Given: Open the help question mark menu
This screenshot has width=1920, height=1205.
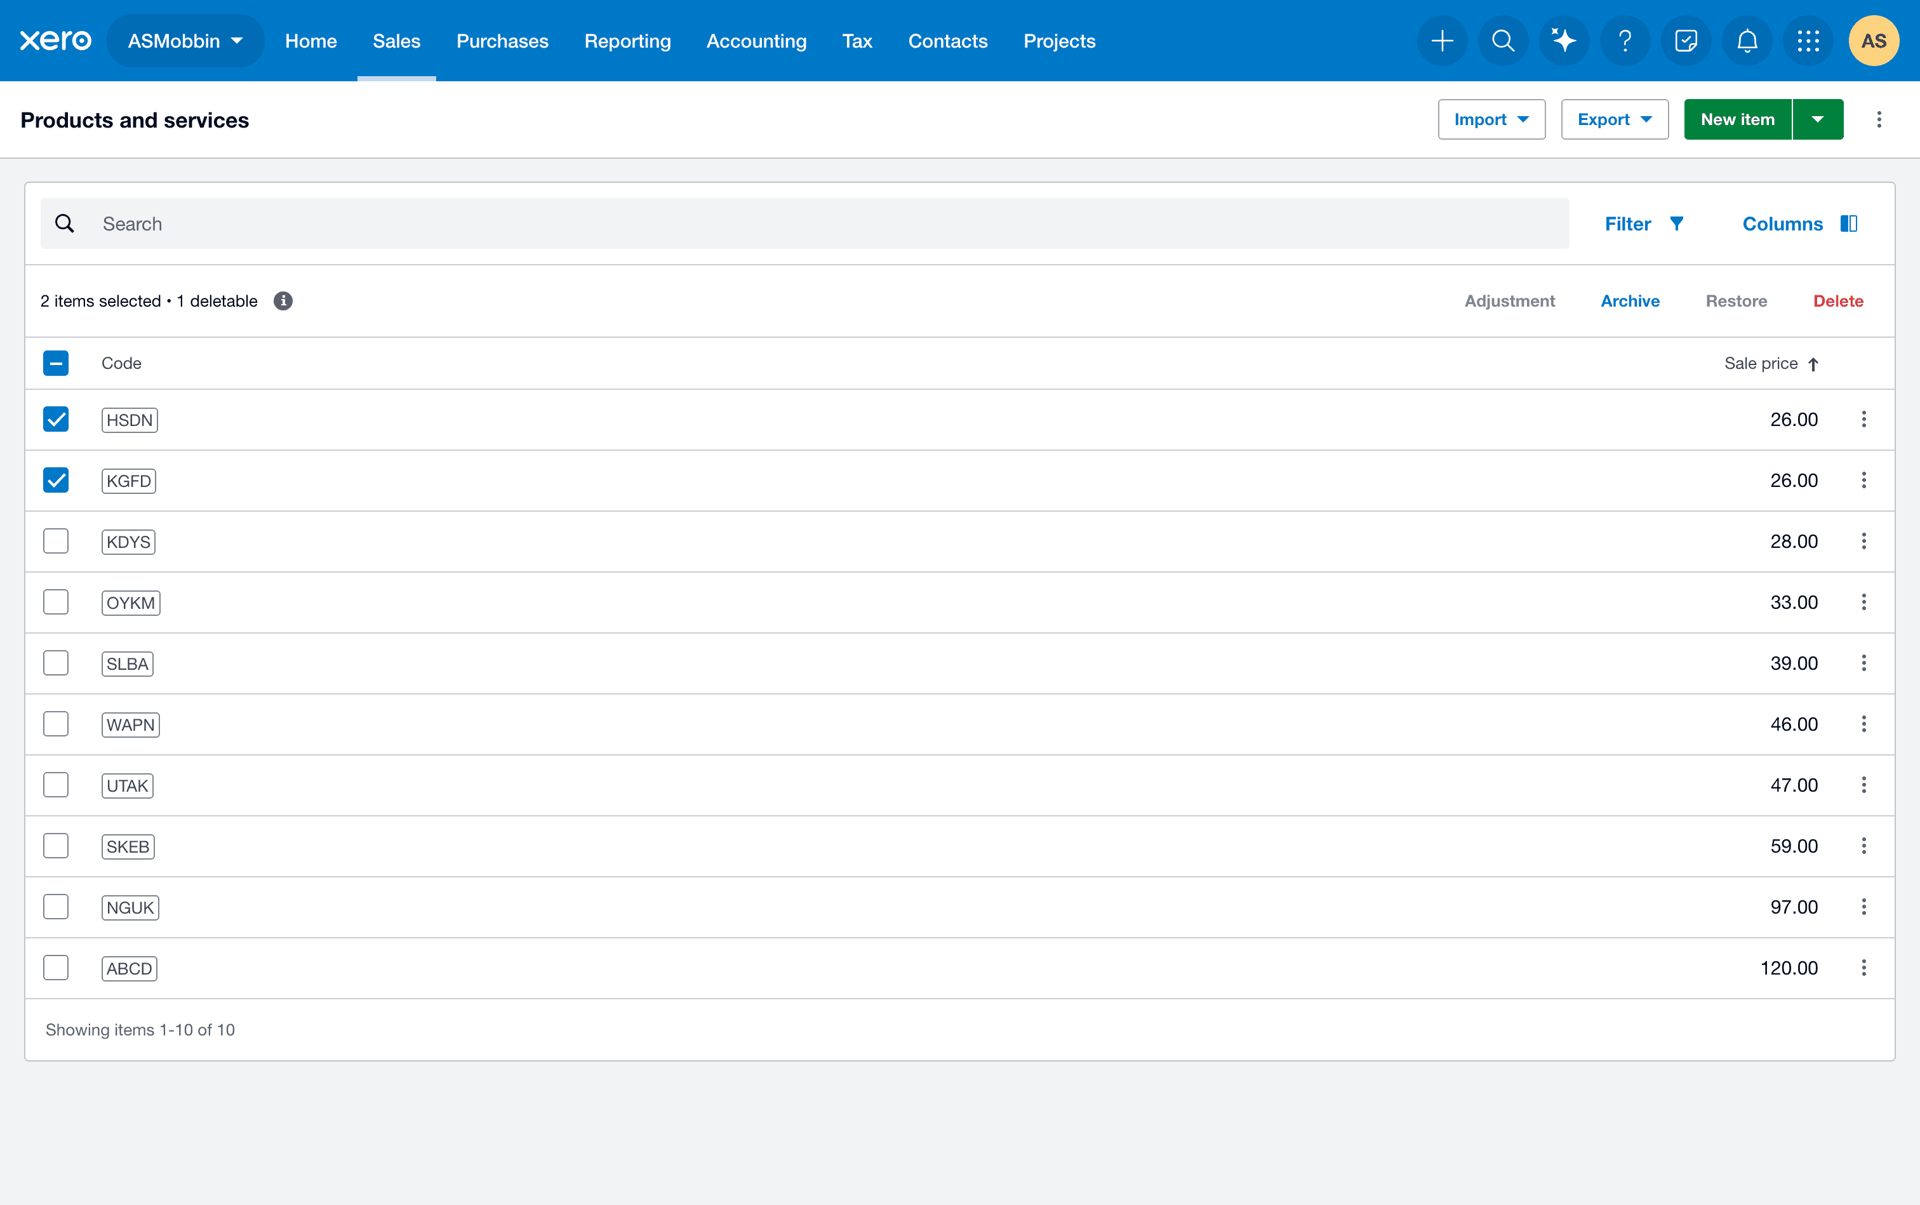Looking at the screenshot, I should [x=1625, y=41].
